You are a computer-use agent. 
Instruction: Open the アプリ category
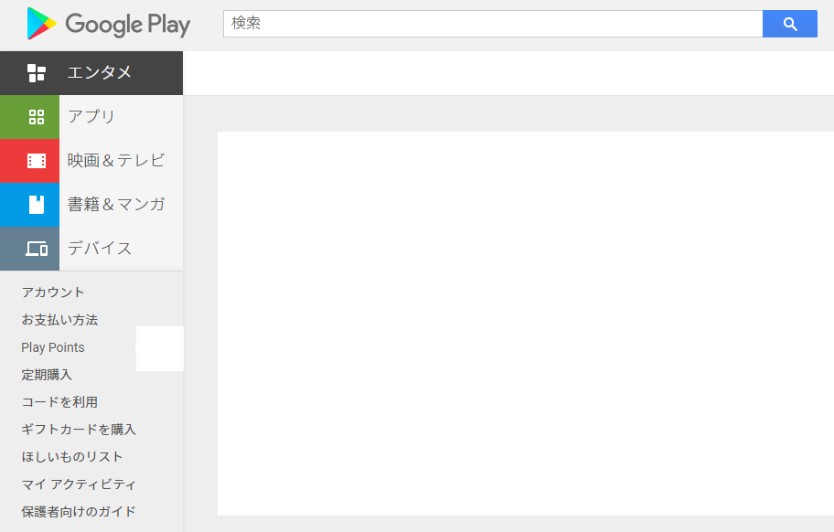(x=91, y=117)
